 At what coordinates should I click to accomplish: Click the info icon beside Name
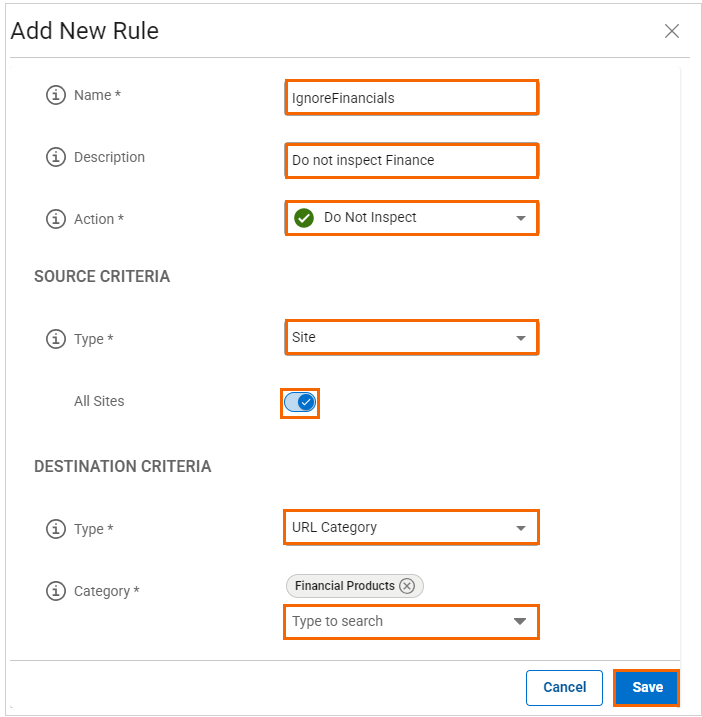point(56,96)
